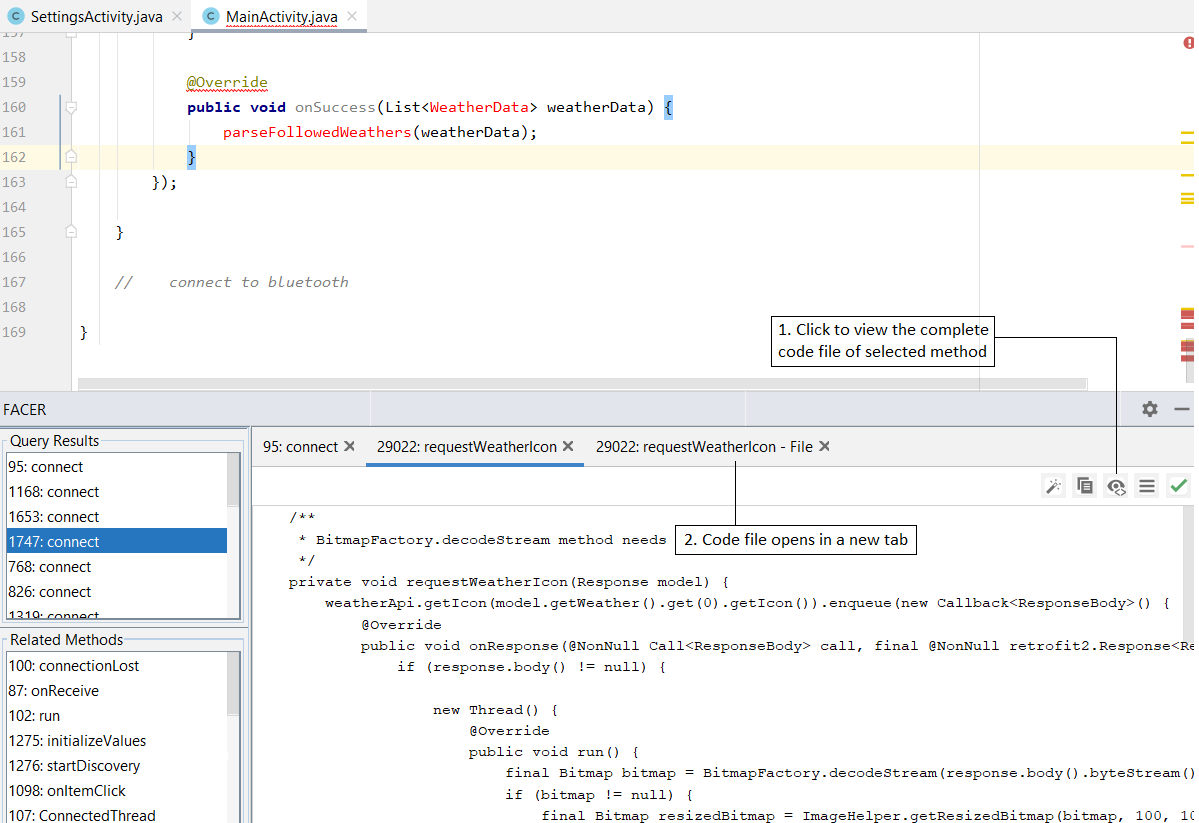Close the '95: connect' tab

pyautogui.click(x=349, y=446)
